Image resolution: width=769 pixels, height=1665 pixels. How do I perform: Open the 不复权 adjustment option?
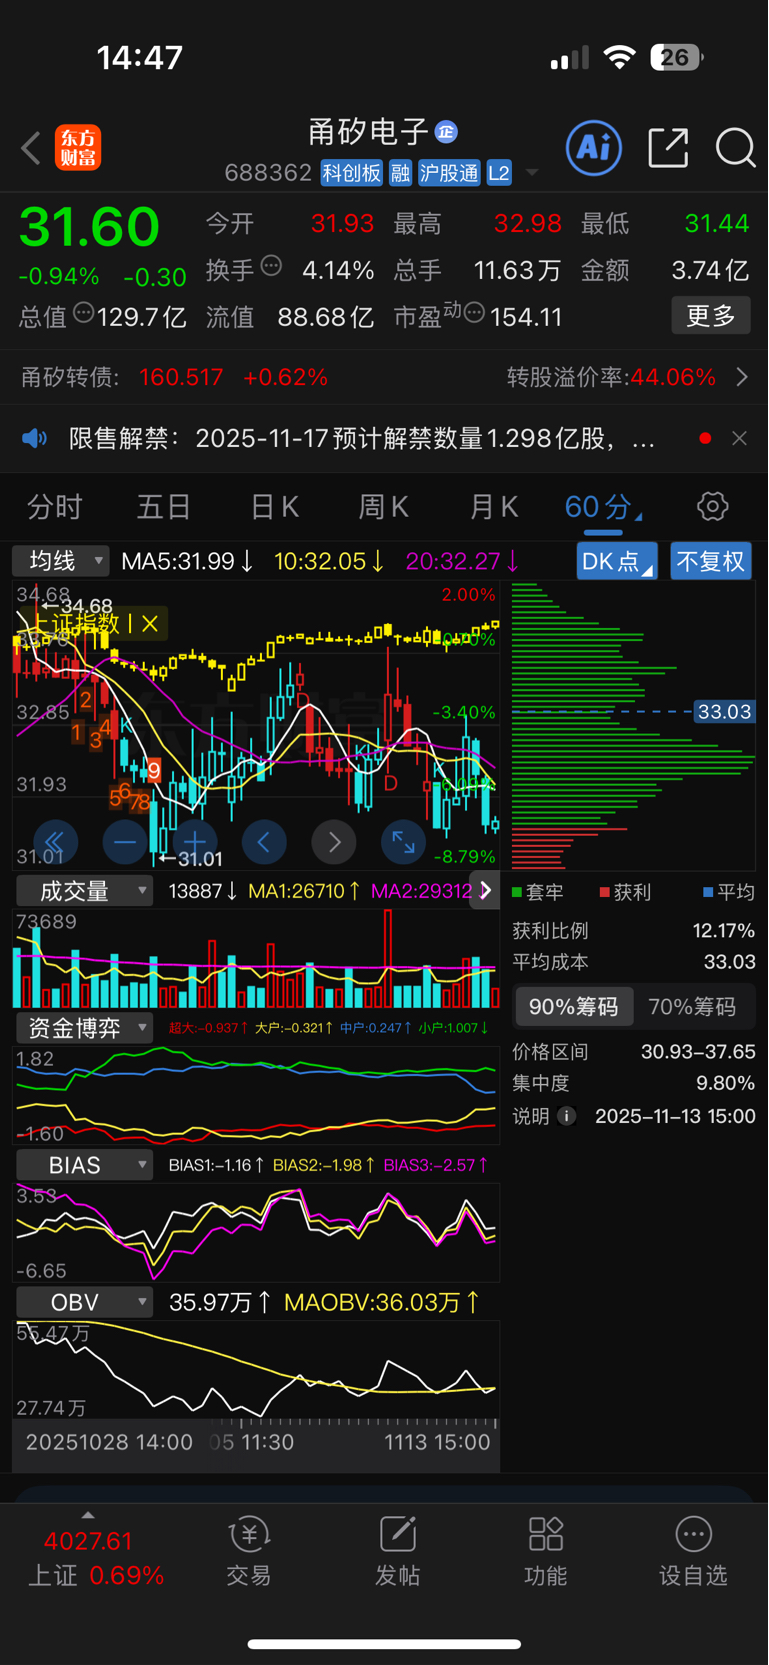tap(710, 561)
